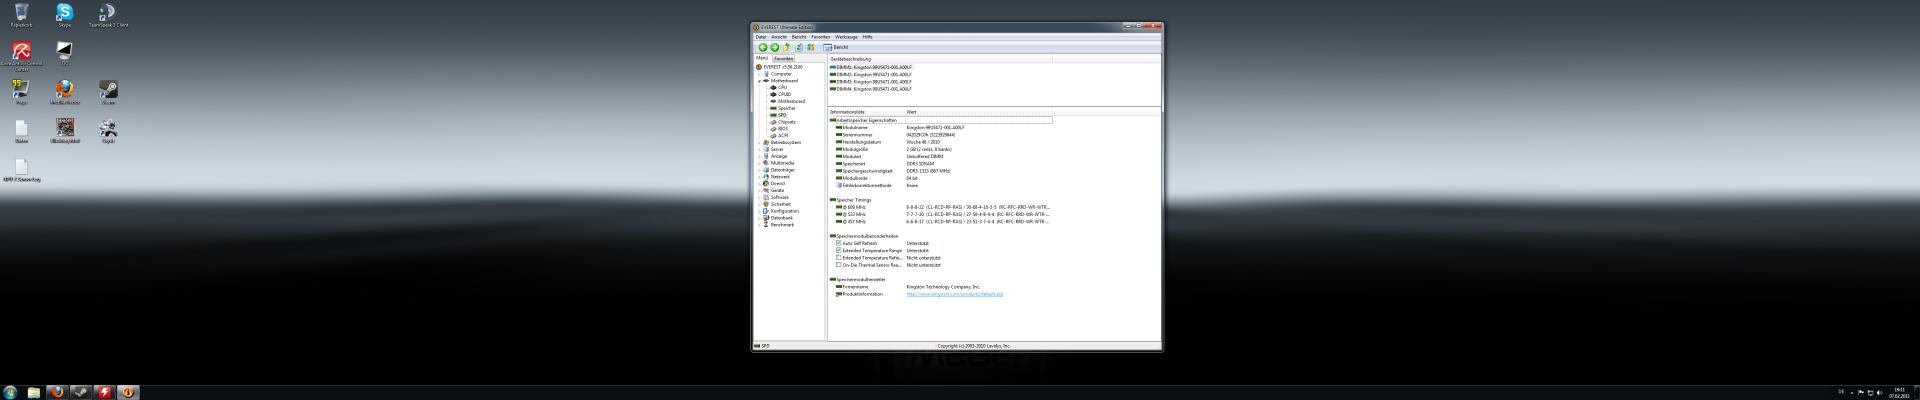Select the @ 609 MHz timing row

coord(940,207)
